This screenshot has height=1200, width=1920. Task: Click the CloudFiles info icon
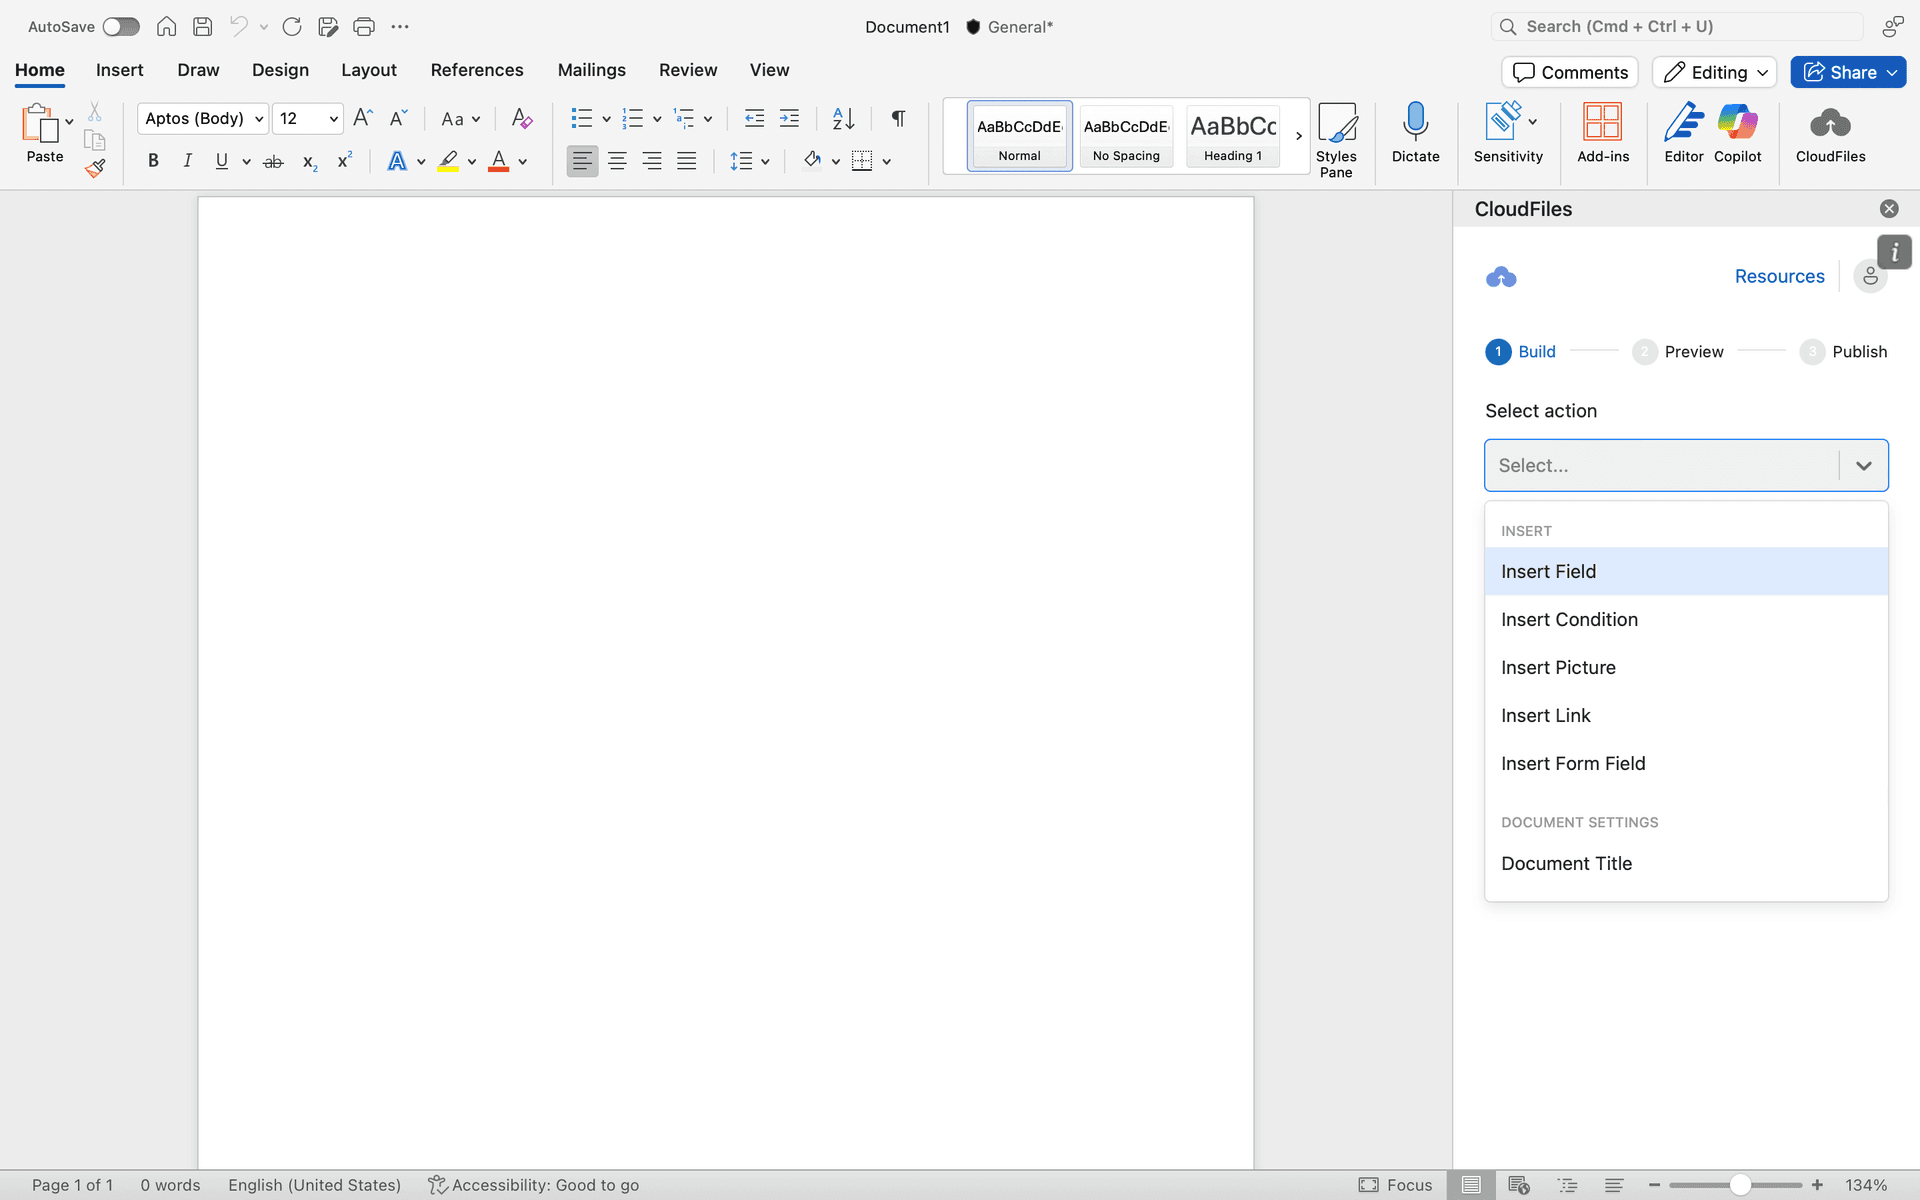click(x=1894, y=252)
